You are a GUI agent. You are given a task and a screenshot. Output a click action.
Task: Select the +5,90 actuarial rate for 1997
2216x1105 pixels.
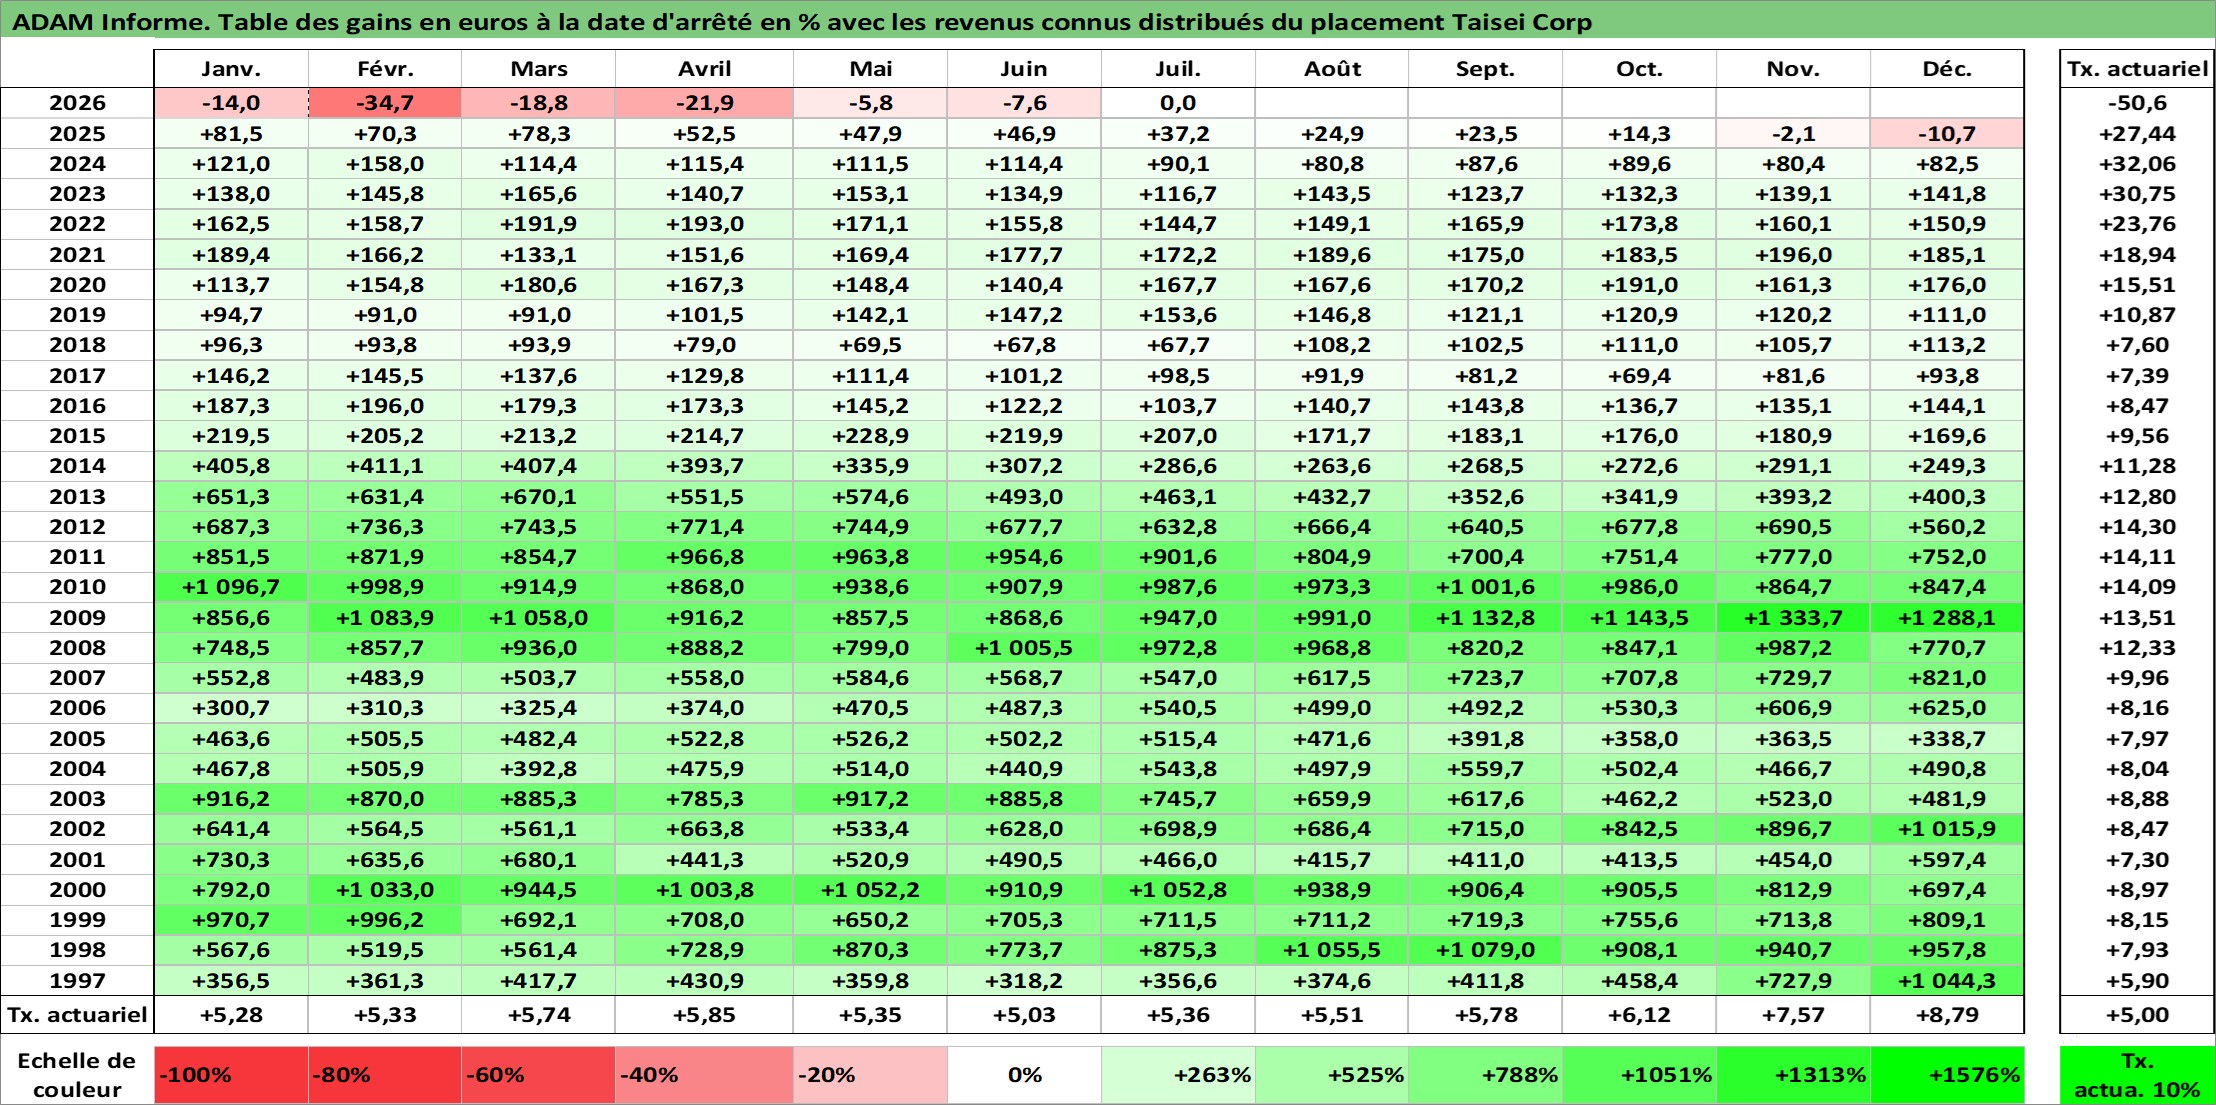2137,981
